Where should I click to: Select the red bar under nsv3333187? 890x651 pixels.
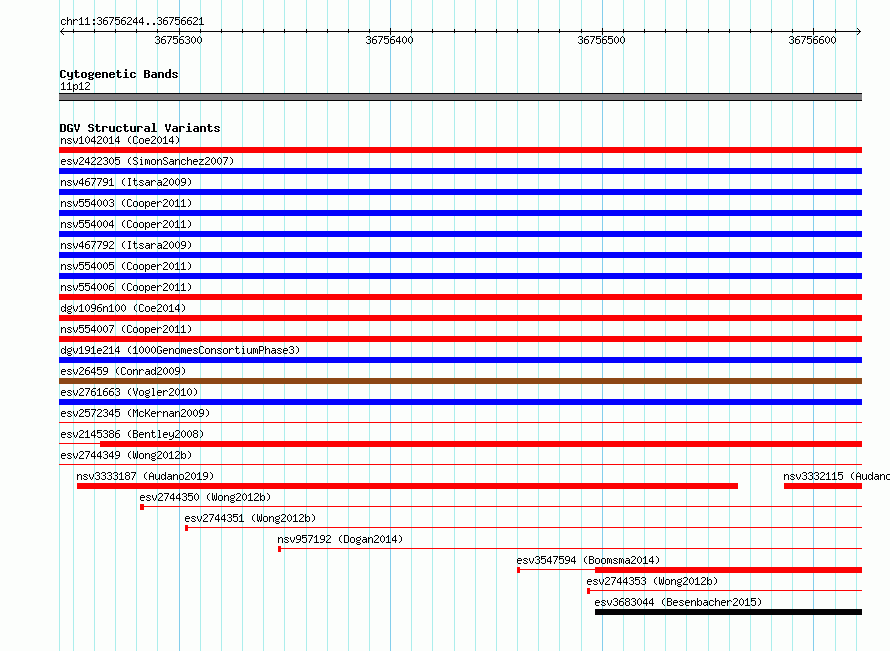pos(407,486)
